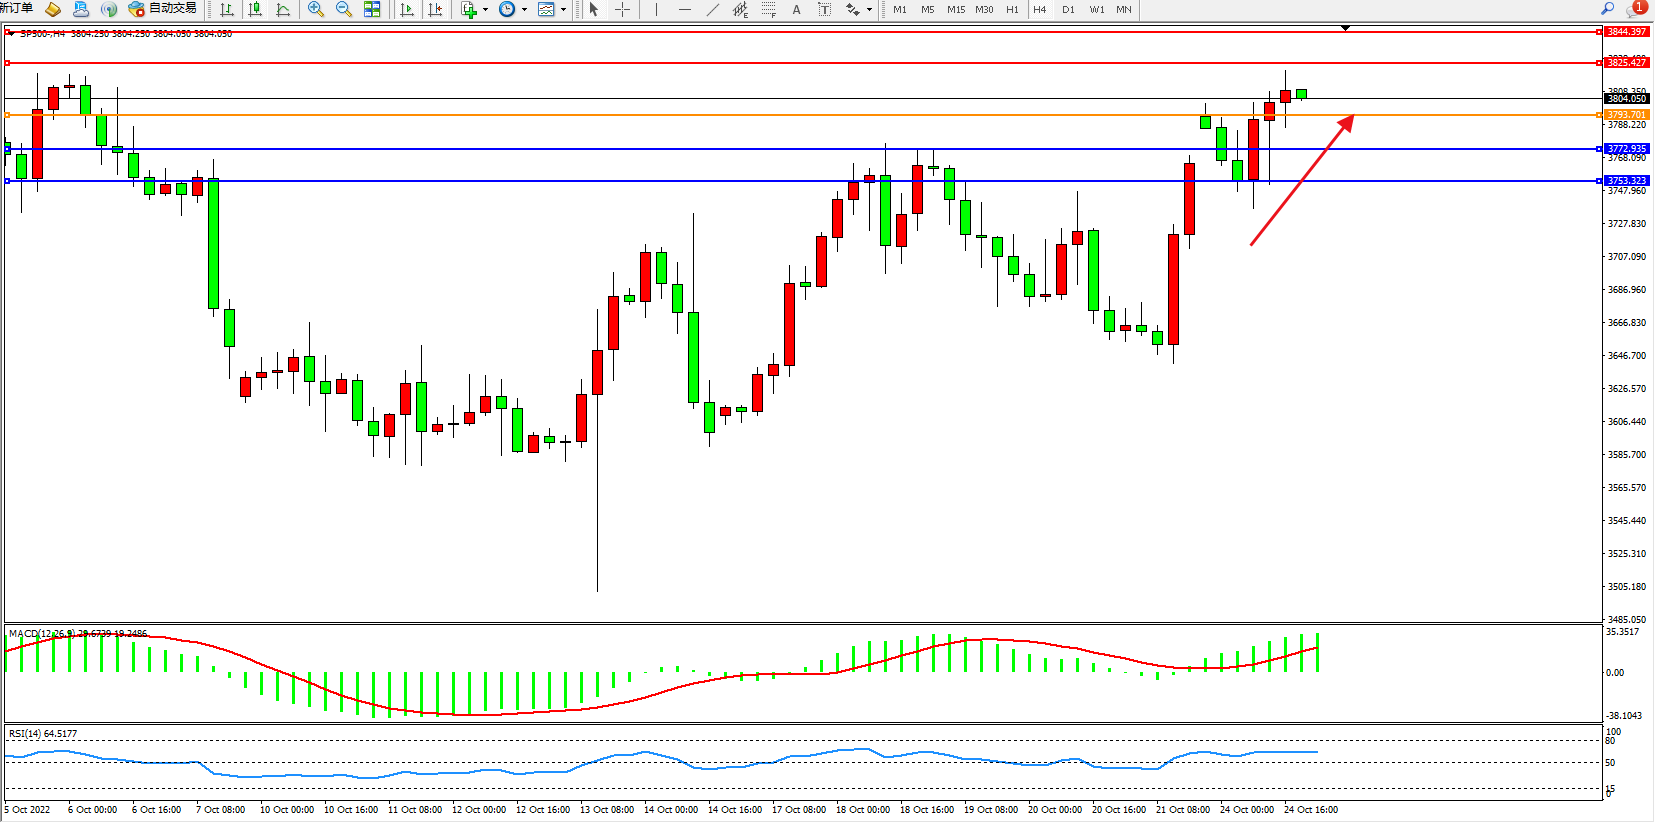Toggle the chart auto scroll button

(x=407, y=9)
